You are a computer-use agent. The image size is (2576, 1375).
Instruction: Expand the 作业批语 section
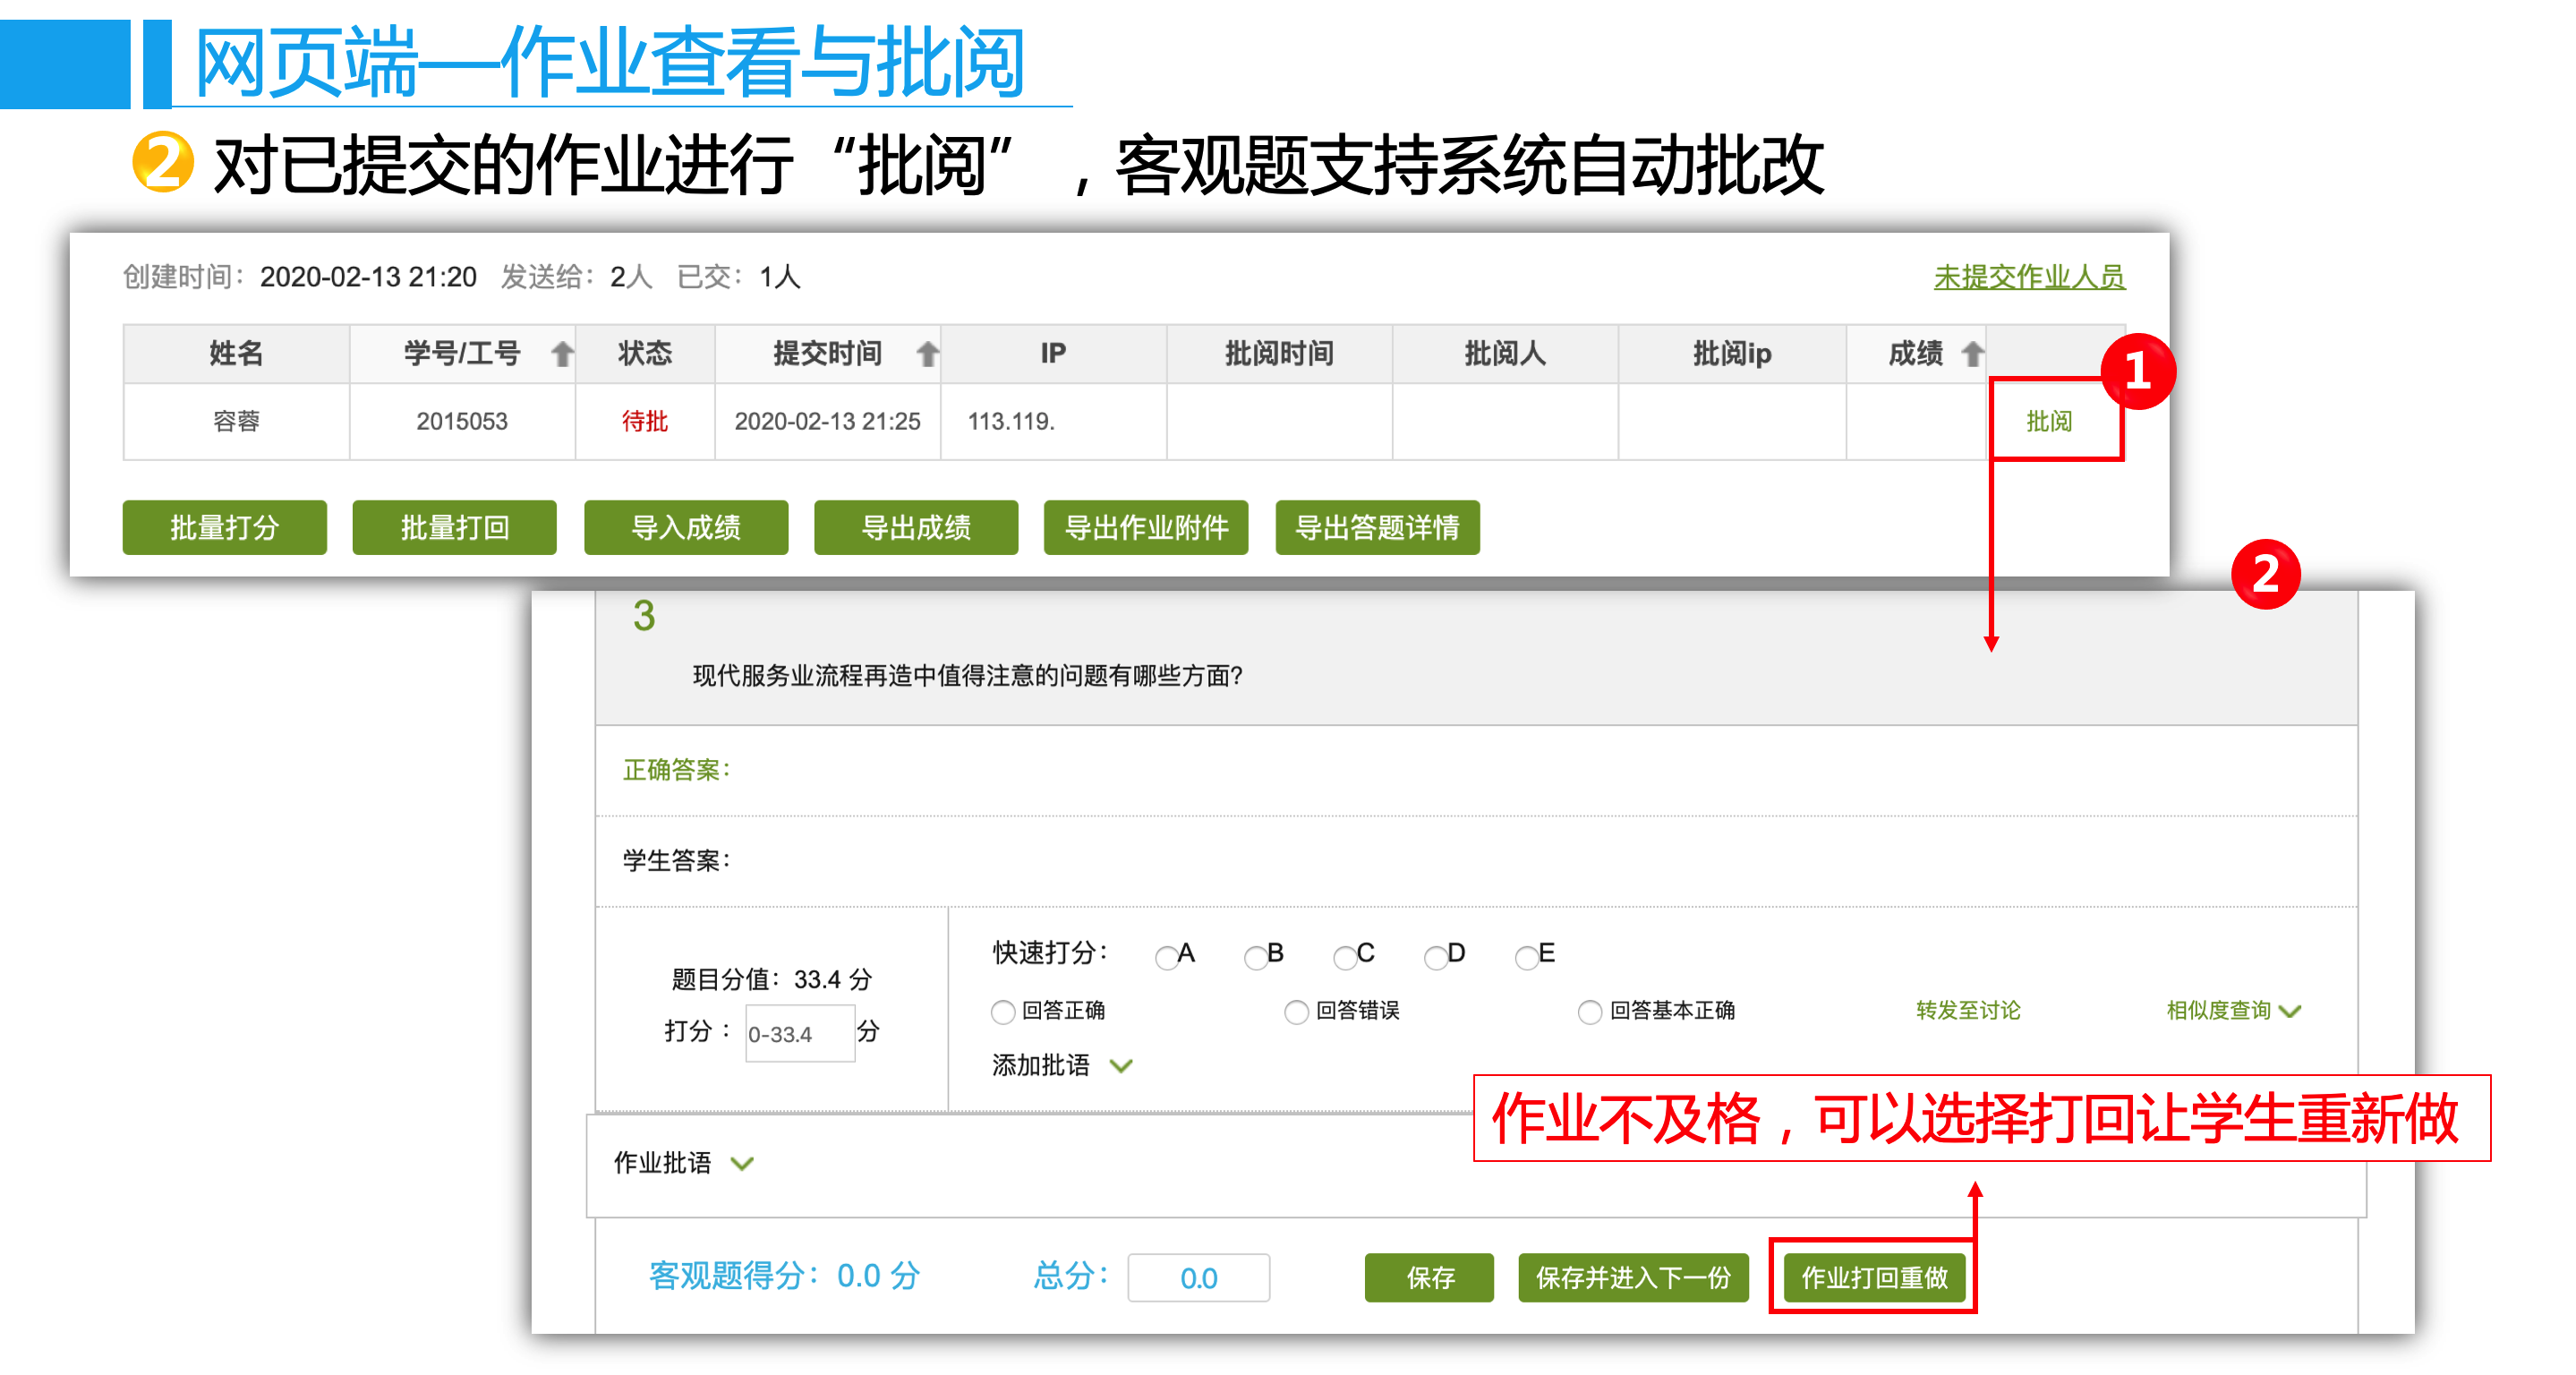click(x=741, y=1163)
